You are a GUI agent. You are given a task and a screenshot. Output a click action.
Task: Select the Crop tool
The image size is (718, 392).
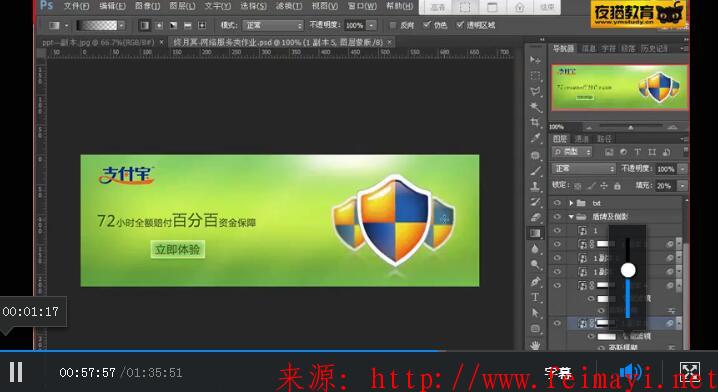coord(535,122)
